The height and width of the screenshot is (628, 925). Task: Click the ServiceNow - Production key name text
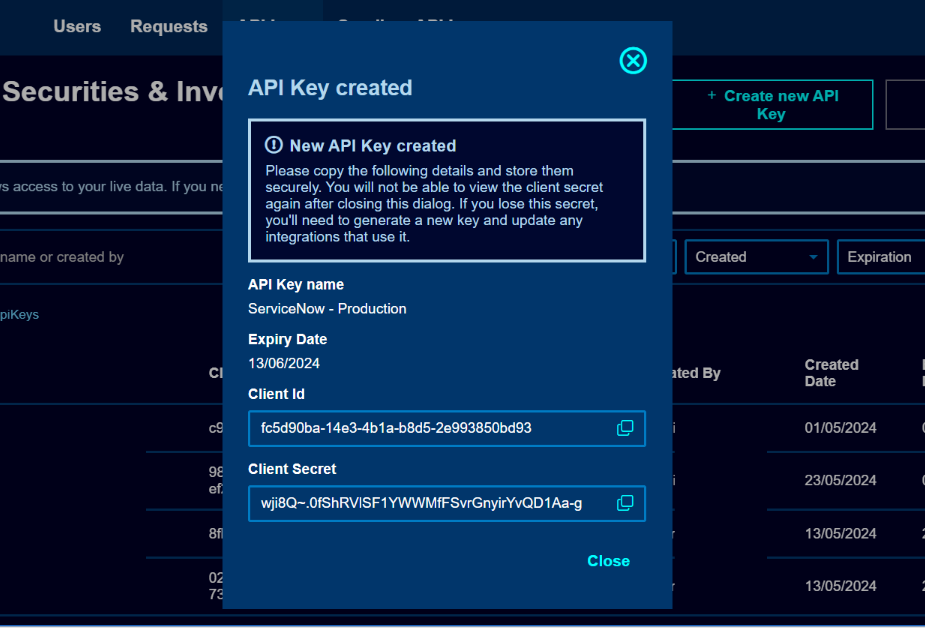point(327,309)
